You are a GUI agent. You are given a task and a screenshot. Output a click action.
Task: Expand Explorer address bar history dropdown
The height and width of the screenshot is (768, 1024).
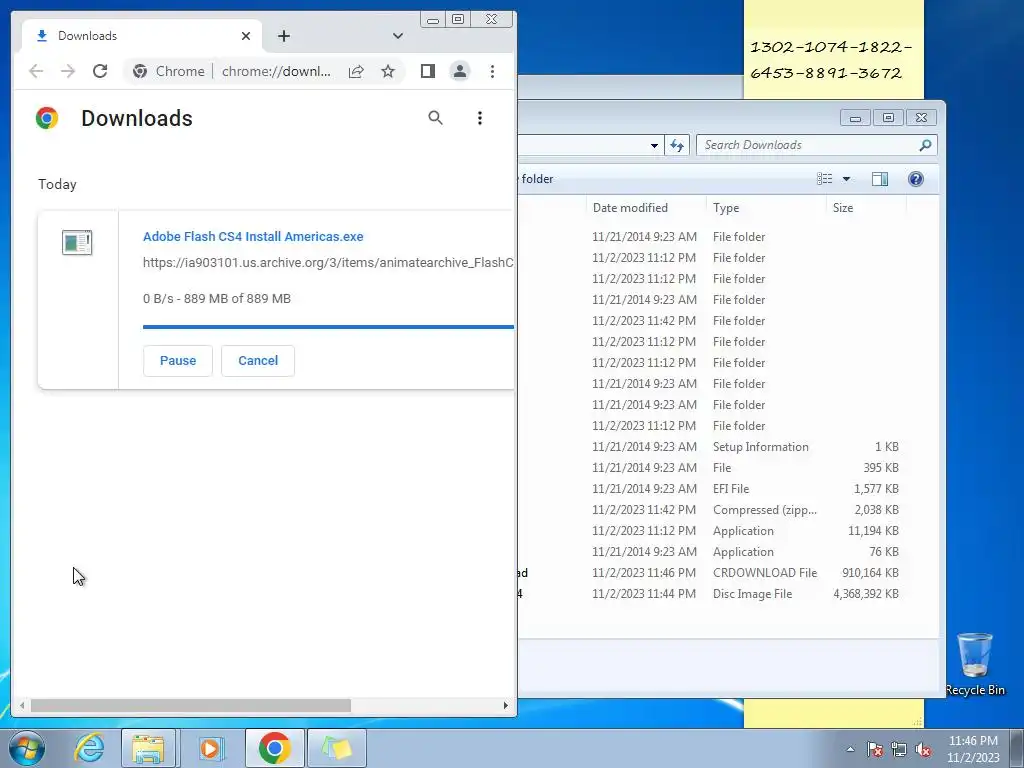tap(654, 145)
